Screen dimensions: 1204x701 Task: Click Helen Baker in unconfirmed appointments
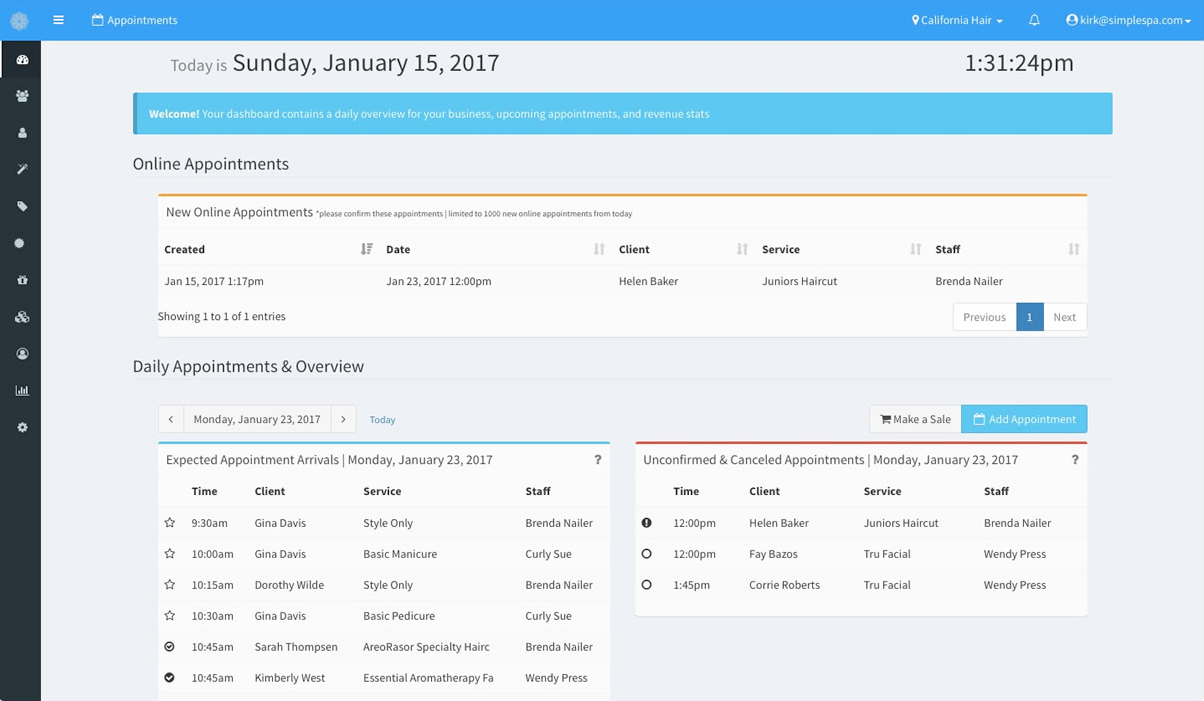coord(779,523)
